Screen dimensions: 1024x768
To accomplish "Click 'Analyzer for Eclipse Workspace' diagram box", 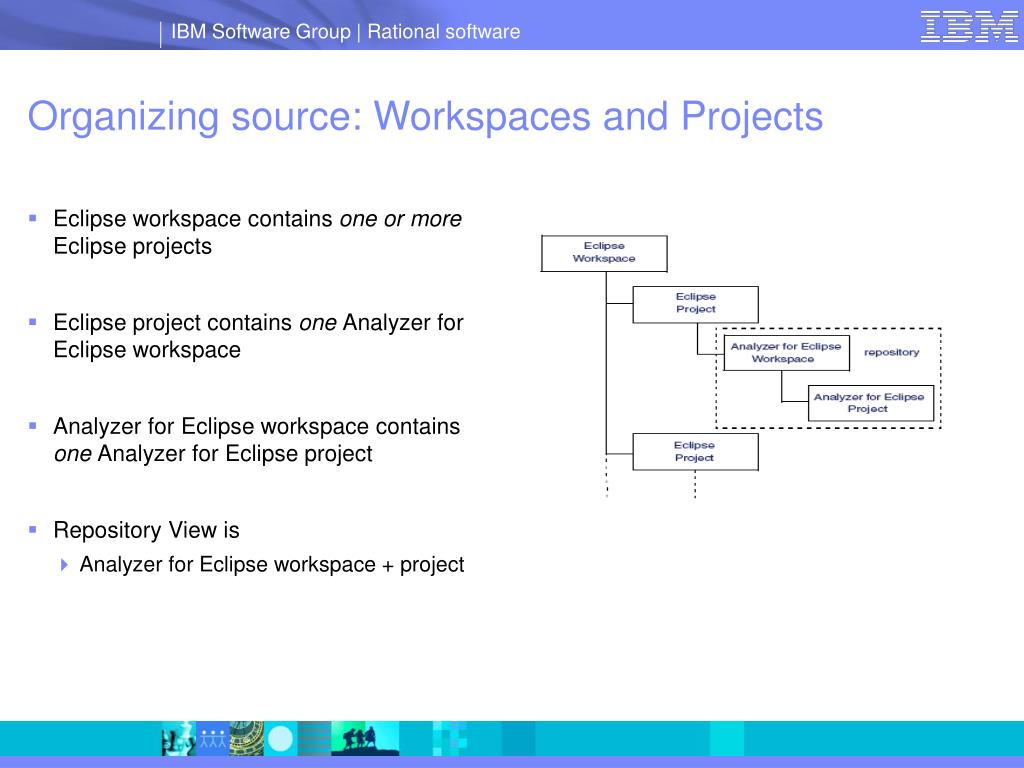I will point(786,353).
